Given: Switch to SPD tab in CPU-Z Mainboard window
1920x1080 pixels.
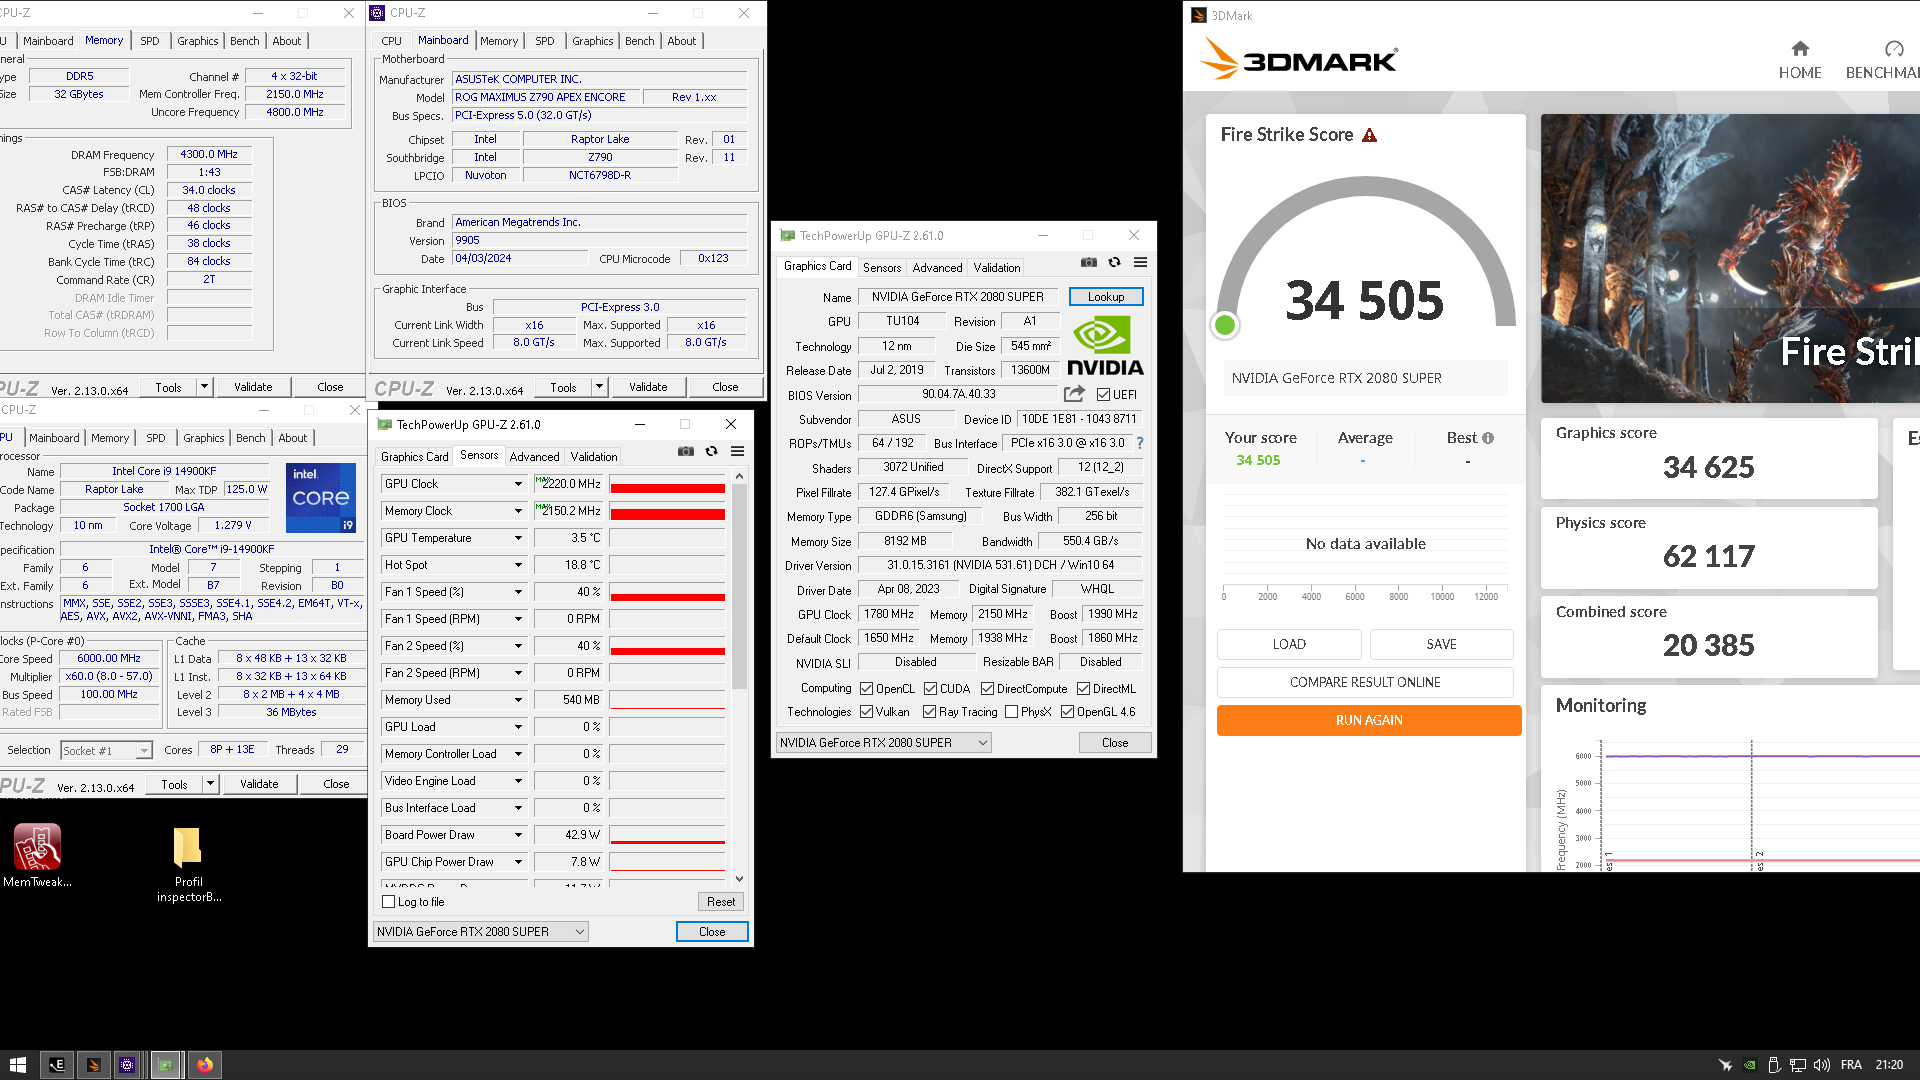Looking at the screenshot, I should (x=544, y=41).
